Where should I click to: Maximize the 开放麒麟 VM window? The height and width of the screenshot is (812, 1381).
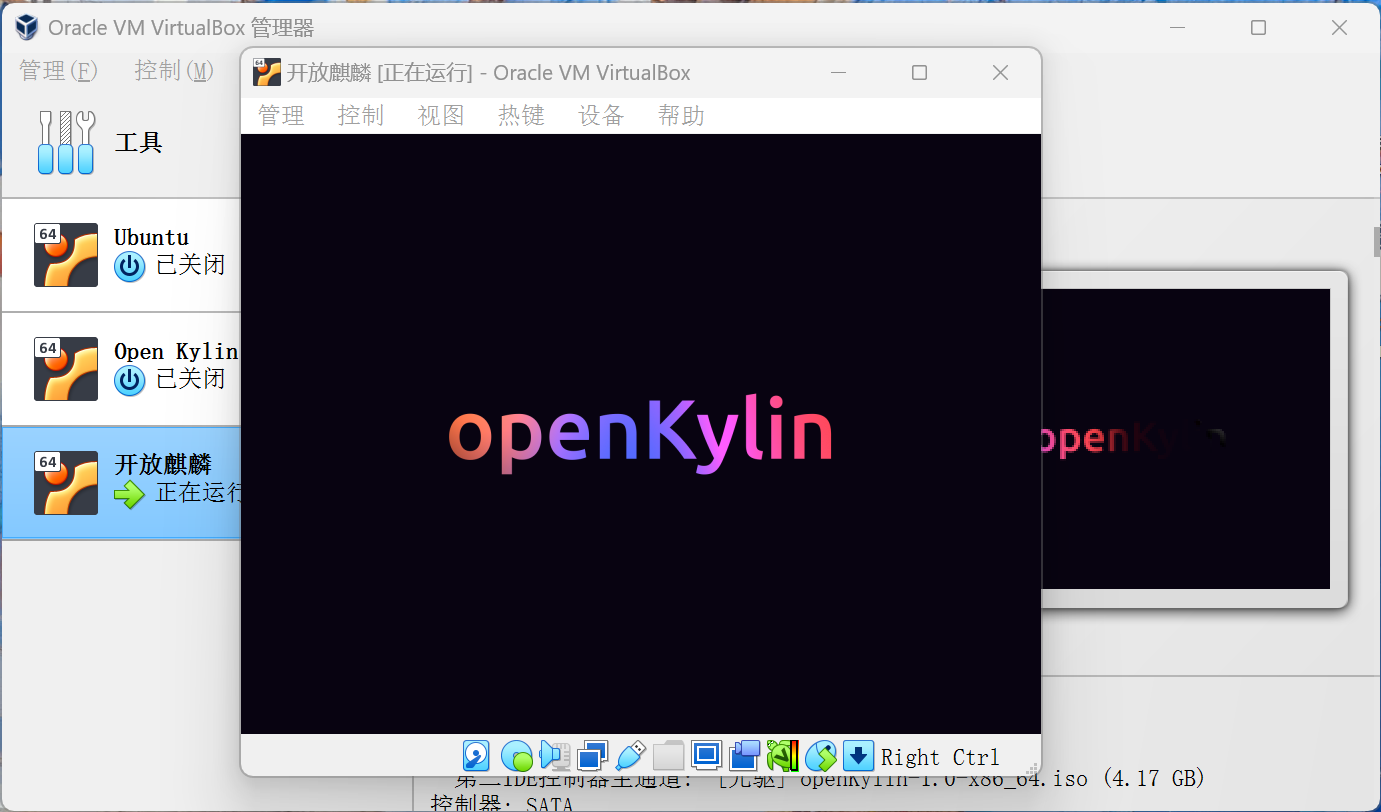pyautogui.click(x=919, y=72)
